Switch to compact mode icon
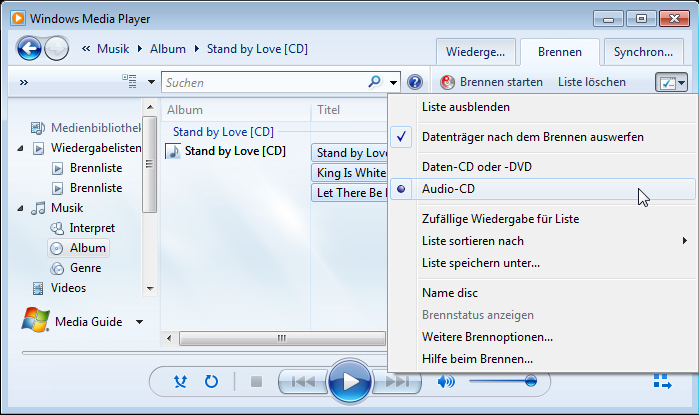Viewport: 699px width, 415px height. click(x=662, y=382)
